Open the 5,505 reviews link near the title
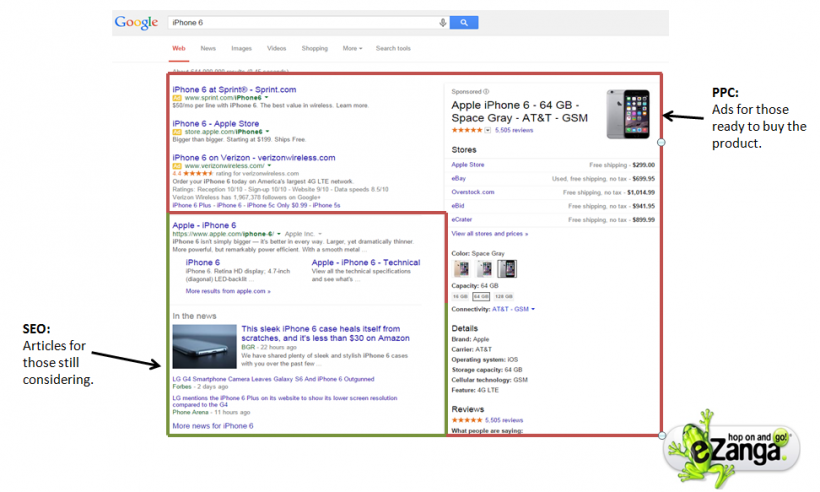This screenshot has height=492, width=820. coord(514,130)
